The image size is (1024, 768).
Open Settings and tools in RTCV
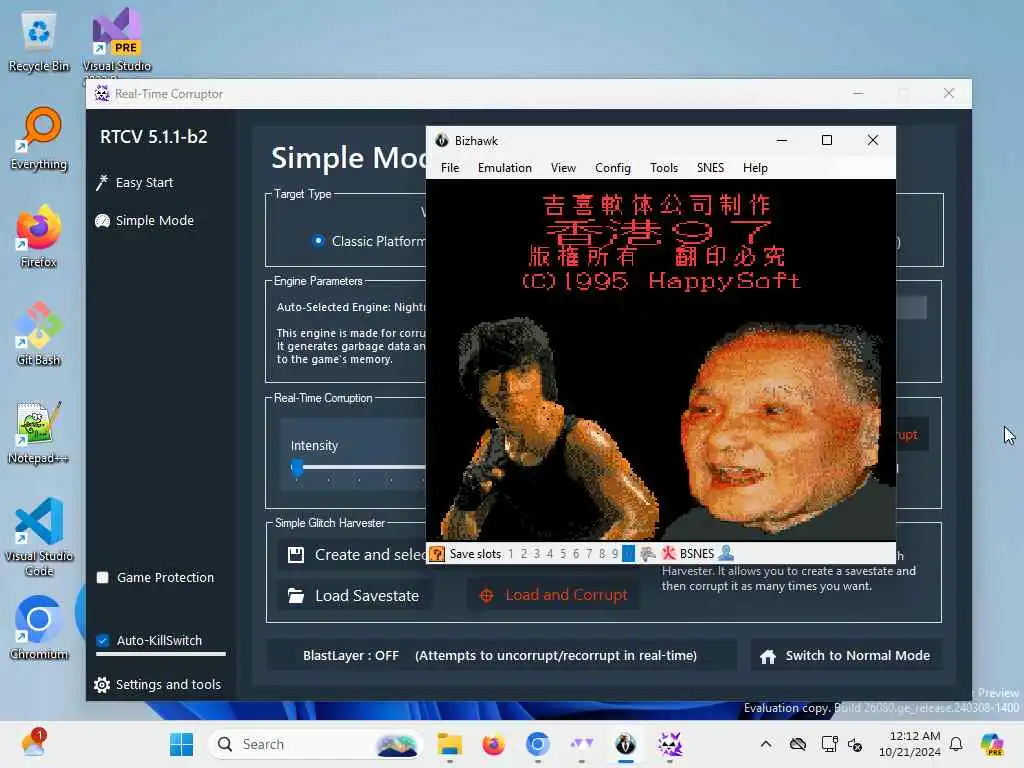(157, 684)
